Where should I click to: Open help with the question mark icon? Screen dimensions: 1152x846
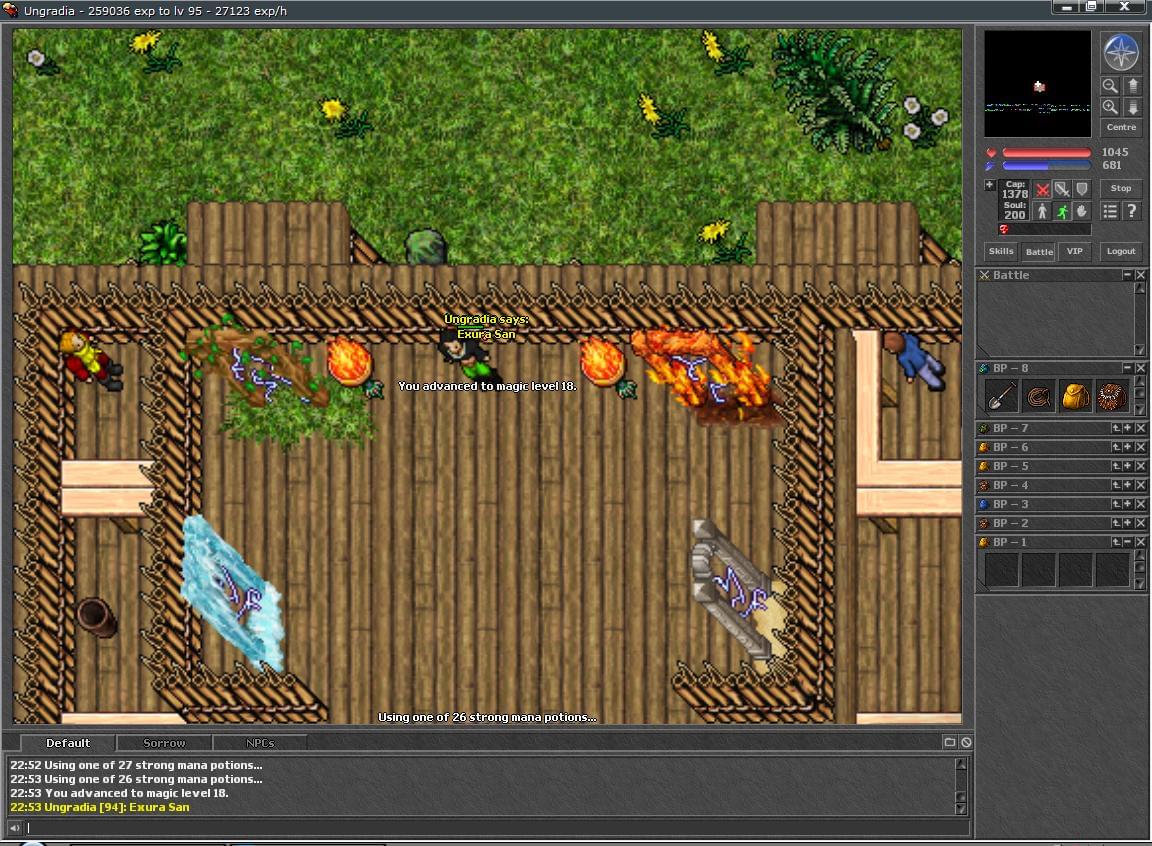tap(1132, 212)
